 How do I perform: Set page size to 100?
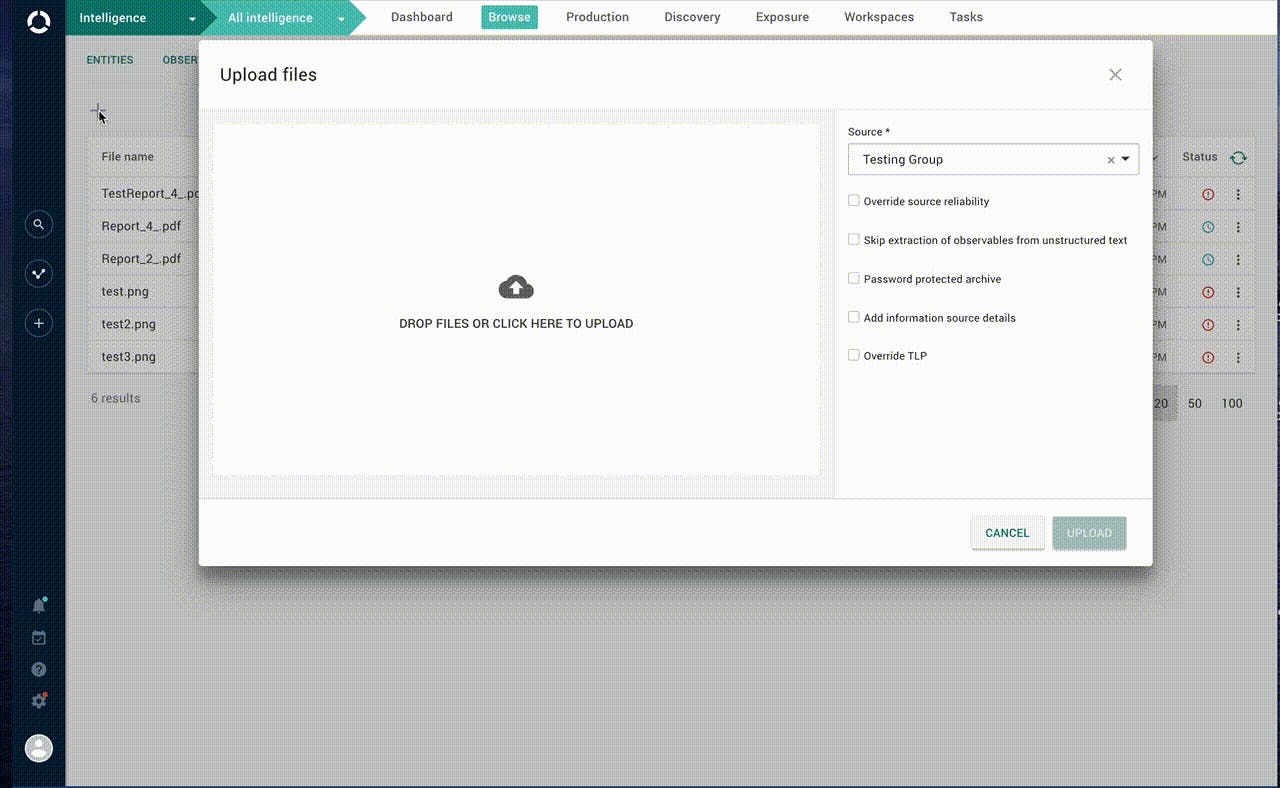point(1232,404)
